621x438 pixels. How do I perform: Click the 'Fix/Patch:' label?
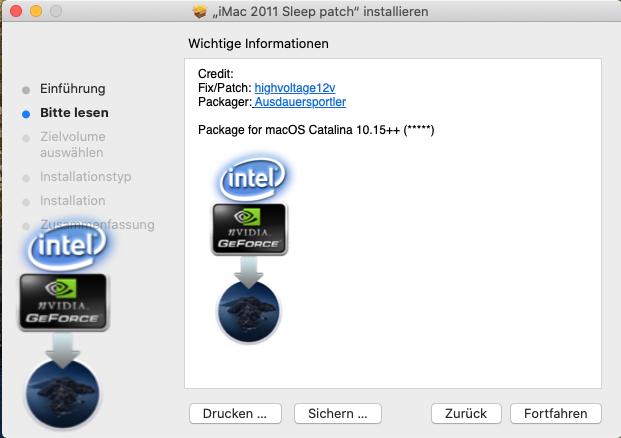point(225,88)
